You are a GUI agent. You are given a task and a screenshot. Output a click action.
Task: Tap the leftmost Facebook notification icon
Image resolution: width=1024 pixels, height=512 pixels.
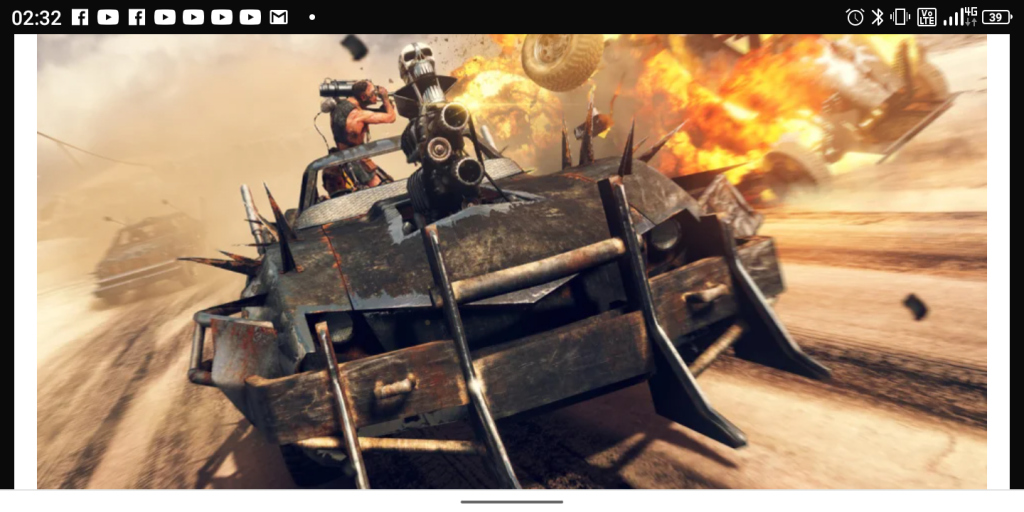tap(80, 17)
